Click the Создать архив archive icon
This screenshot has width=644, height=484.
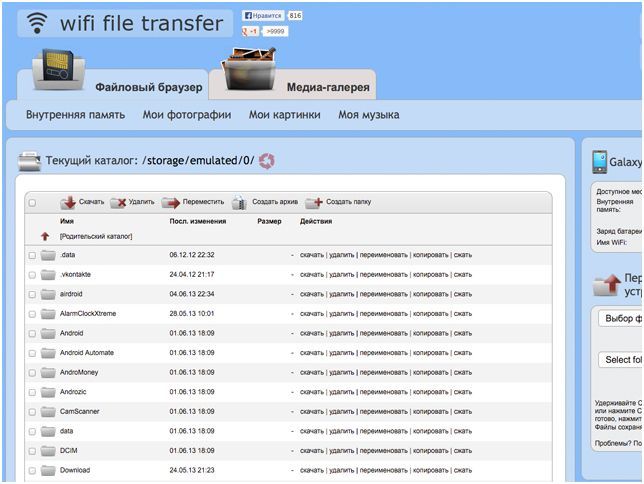pyautogui.click(x=239, y=202)
